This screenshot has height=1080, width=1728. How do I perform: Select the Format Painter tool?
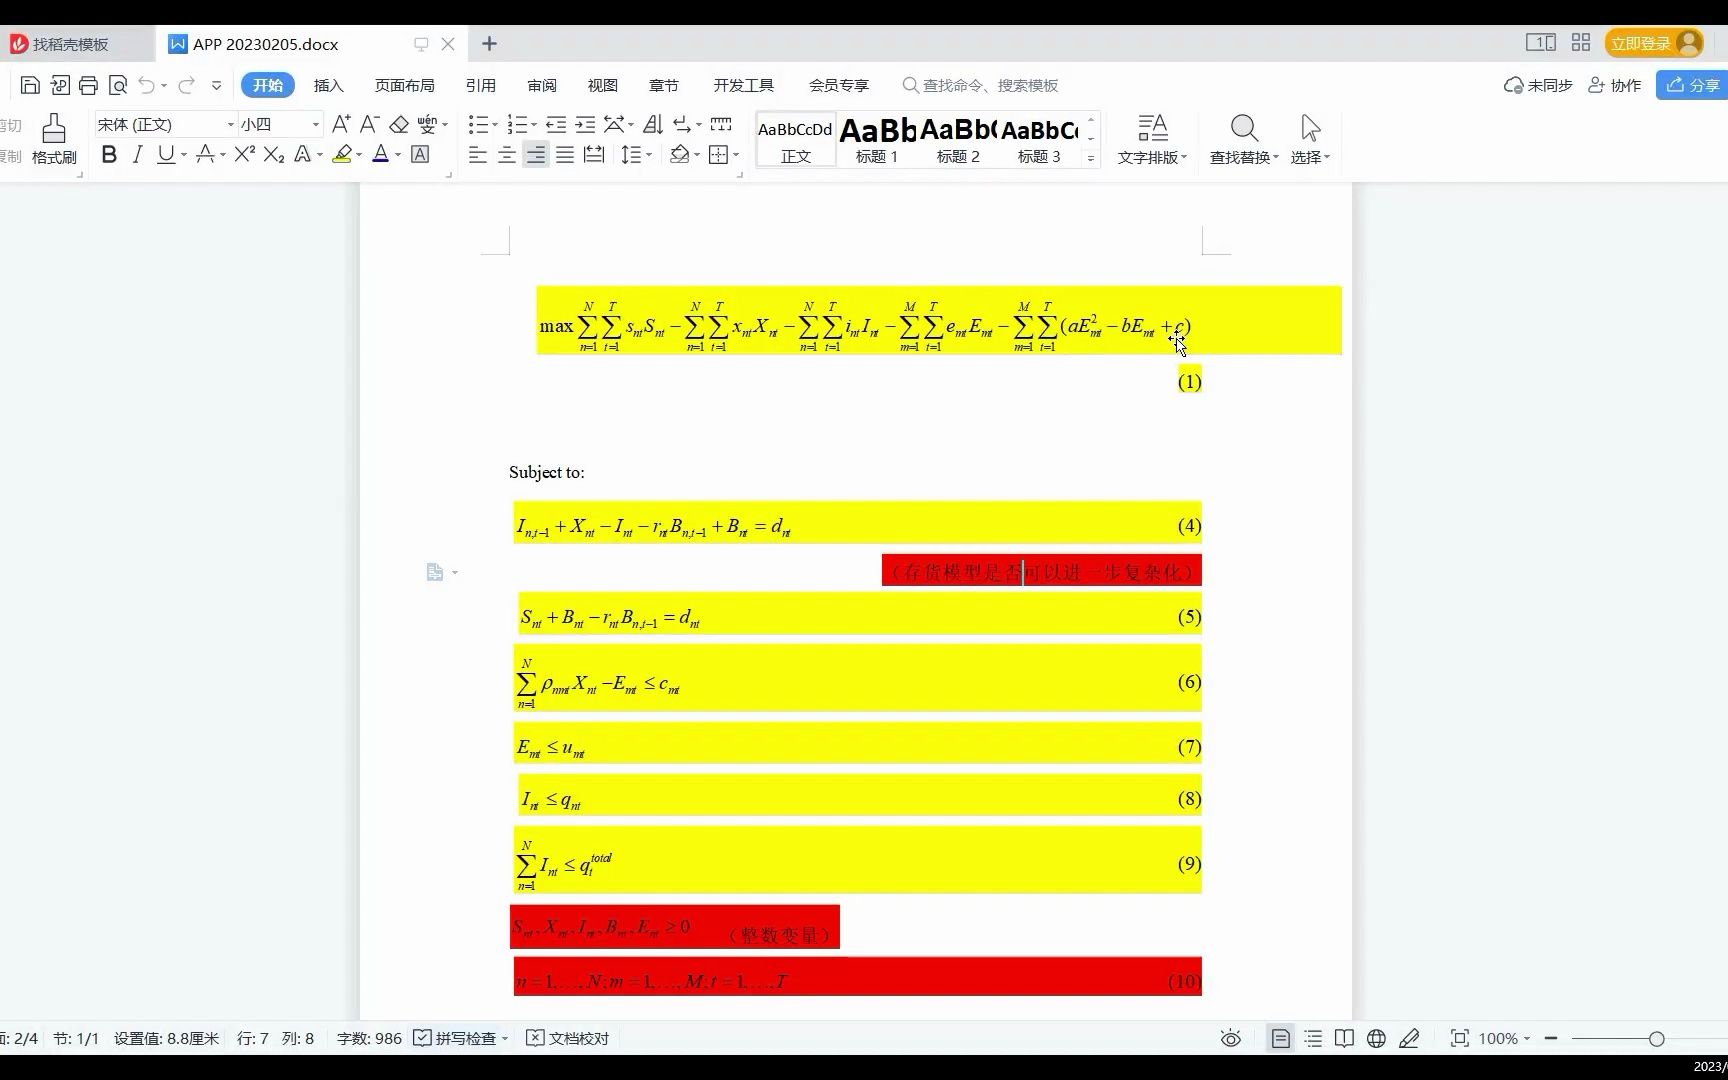[x=54, y=138]
